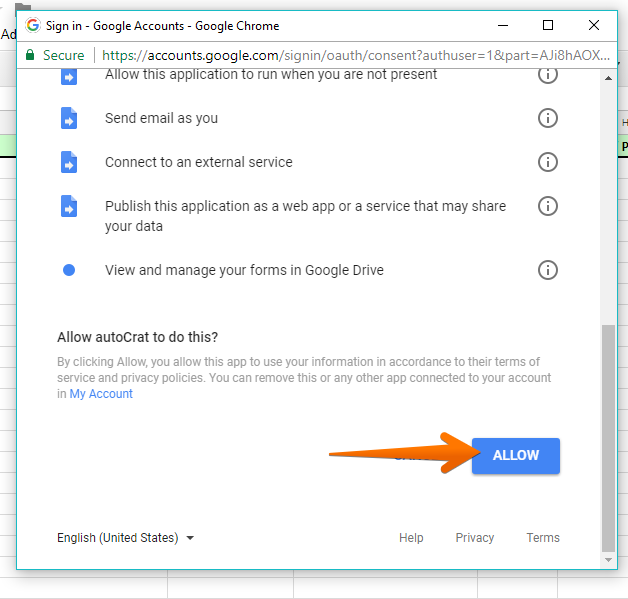This screenshot has height=599, width=628.
Task: Click info icon beside Publish this application permission
Action: point(547,206)
